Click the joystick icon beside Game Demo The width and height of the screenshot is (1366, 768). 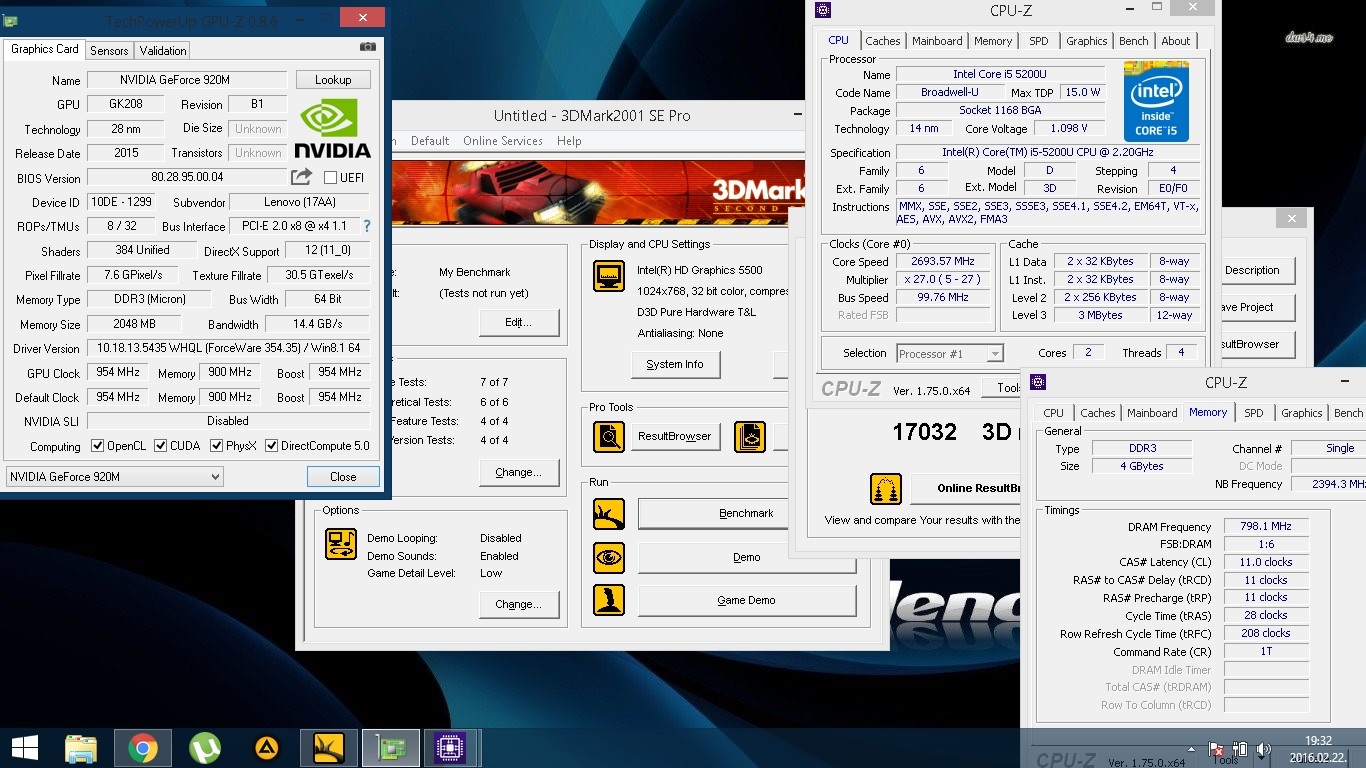tap(609, 600)
